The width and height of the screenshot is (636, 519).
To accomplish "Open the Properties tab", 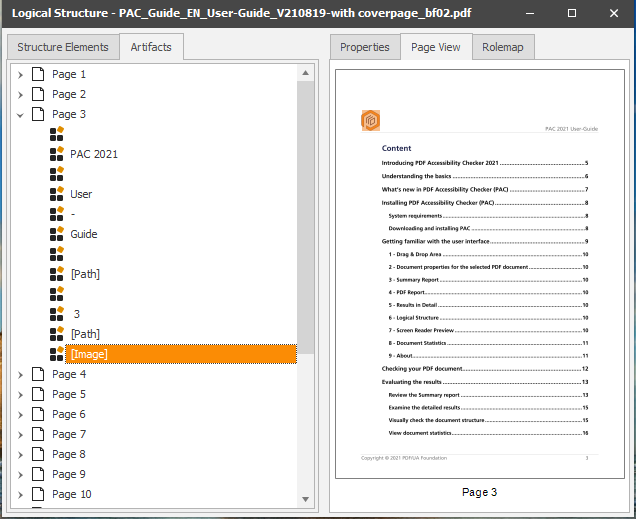I will (365, 47).
